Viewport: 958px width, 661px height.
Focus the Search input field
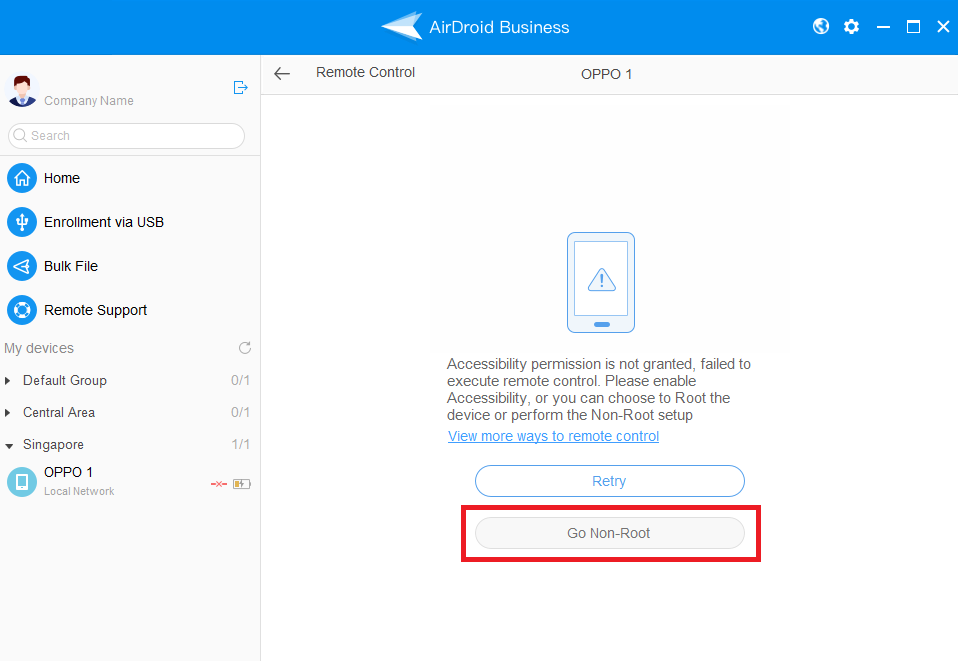click(x=126, y=136)
